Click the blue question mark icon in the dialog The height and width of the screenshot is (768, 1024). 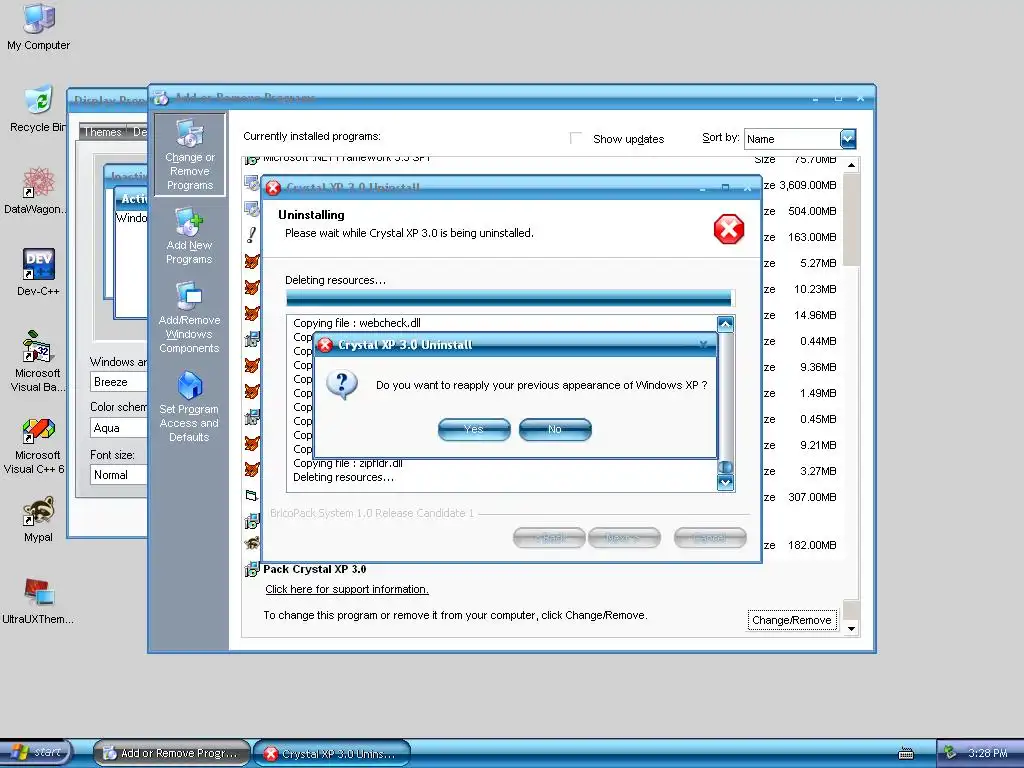[x=342, y=385]
